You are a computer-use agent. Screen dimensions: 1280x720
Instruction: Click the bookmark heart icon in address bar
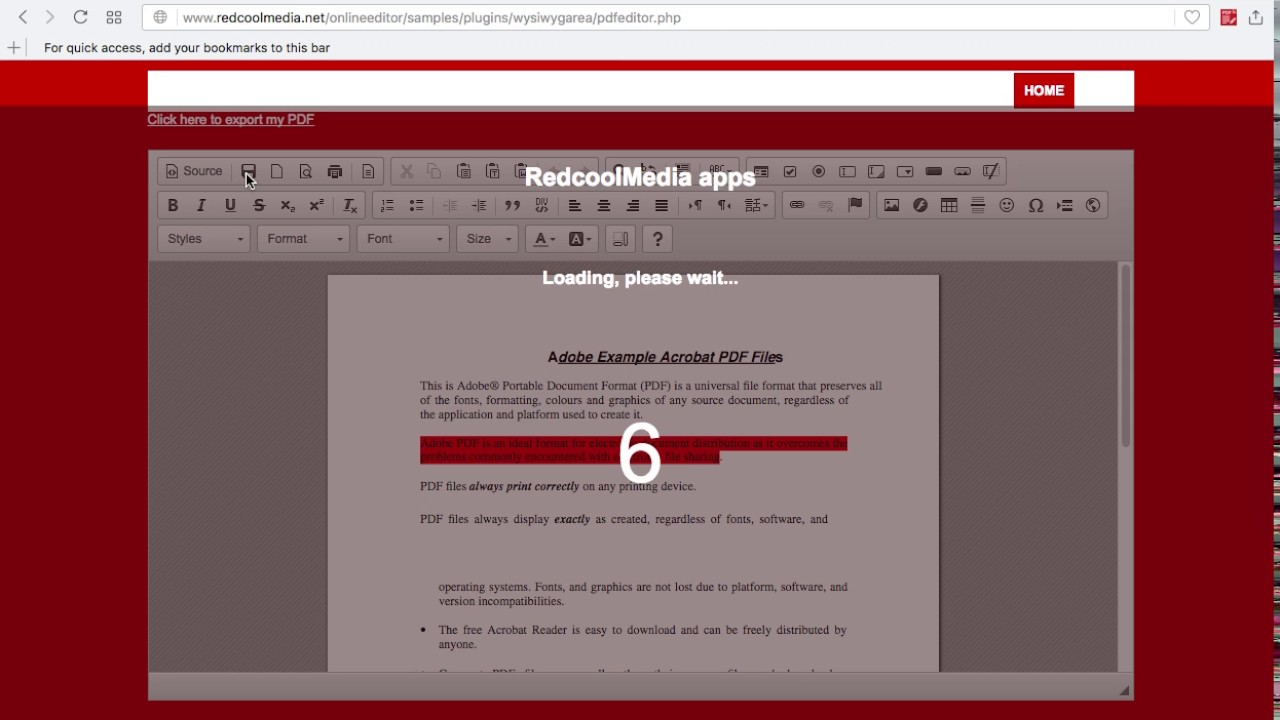(1192, 17)
